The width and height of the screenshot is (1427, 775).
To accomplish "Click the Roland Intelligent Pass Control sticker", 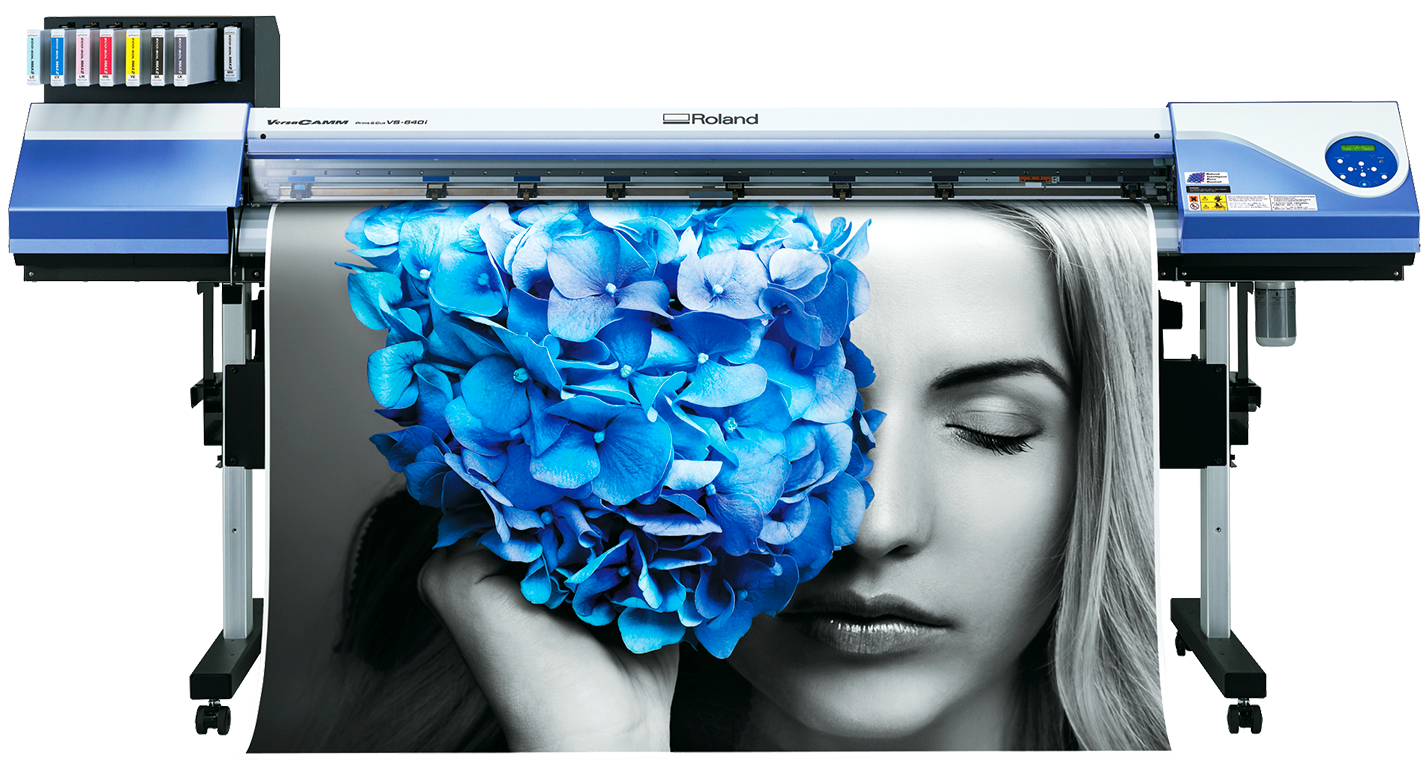I will [x=1207, y=178].
